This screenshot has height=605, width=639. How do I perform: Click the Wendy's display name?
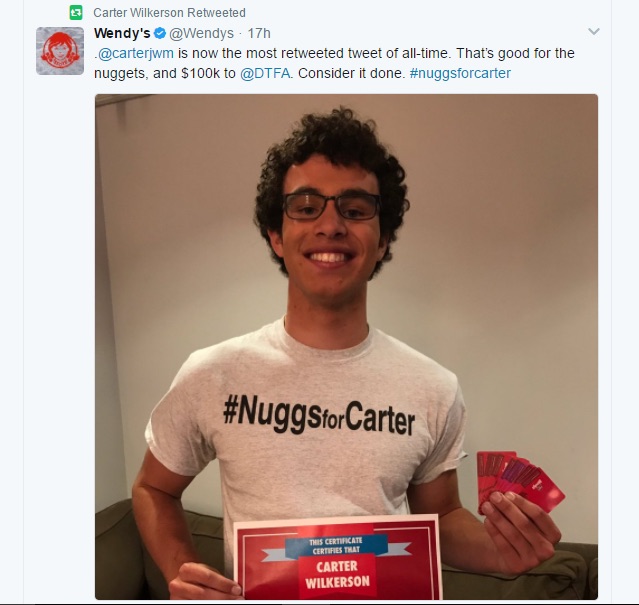coord(122,33)
